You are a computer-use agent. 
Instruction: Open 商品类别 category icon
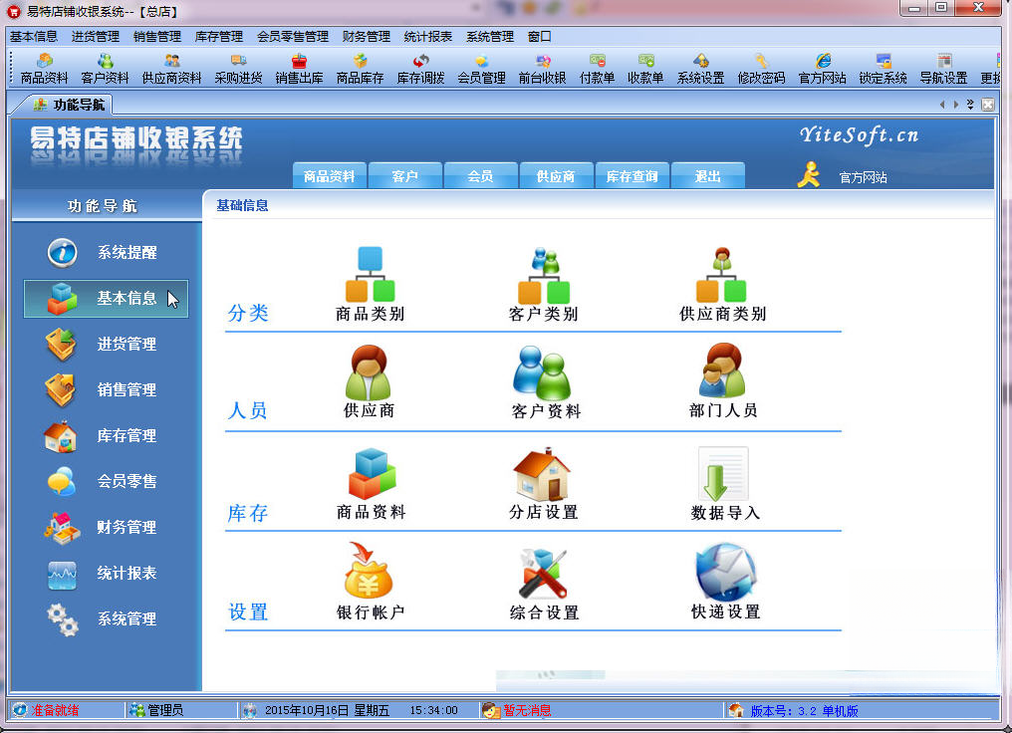point(370,284)
